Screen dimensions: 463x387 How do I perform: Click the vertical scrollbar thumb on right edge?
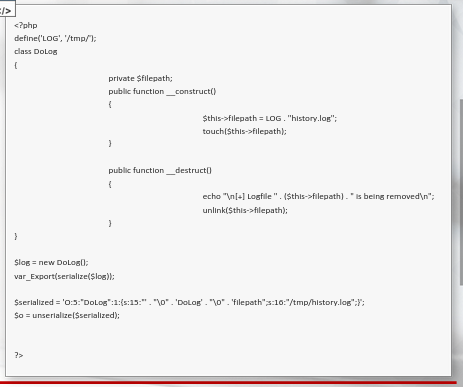pyautogui.click(x=461, y=192)
